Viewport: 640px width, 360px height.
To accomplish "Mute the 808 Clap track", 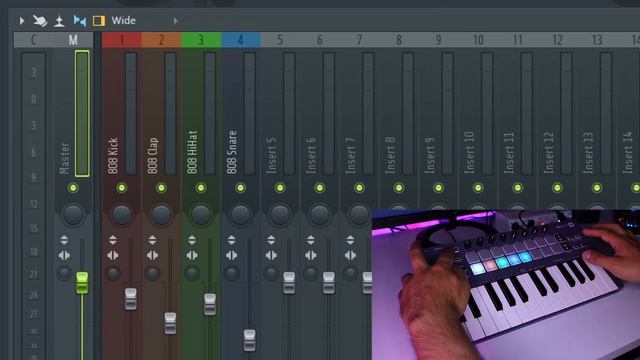I will pos(161,188).
